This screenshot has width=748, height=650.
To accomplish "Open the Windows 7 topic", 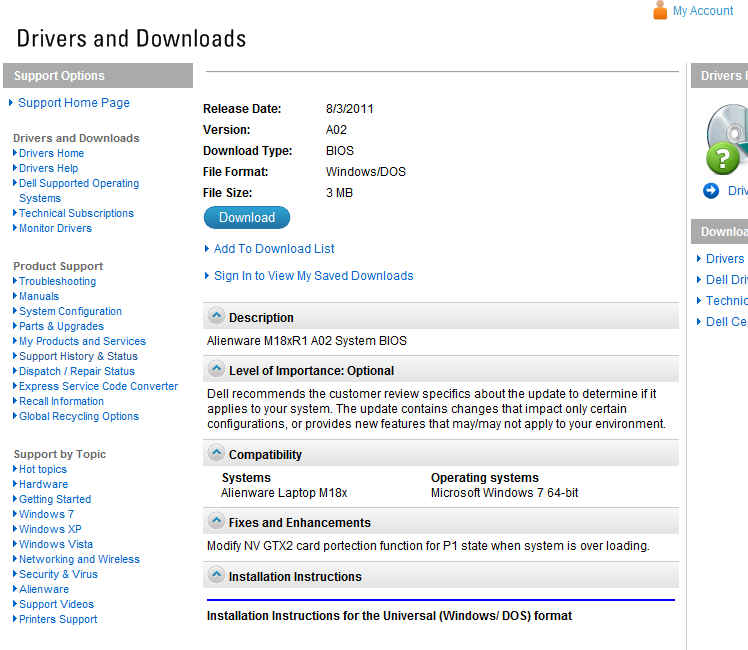I will (46, 514).
